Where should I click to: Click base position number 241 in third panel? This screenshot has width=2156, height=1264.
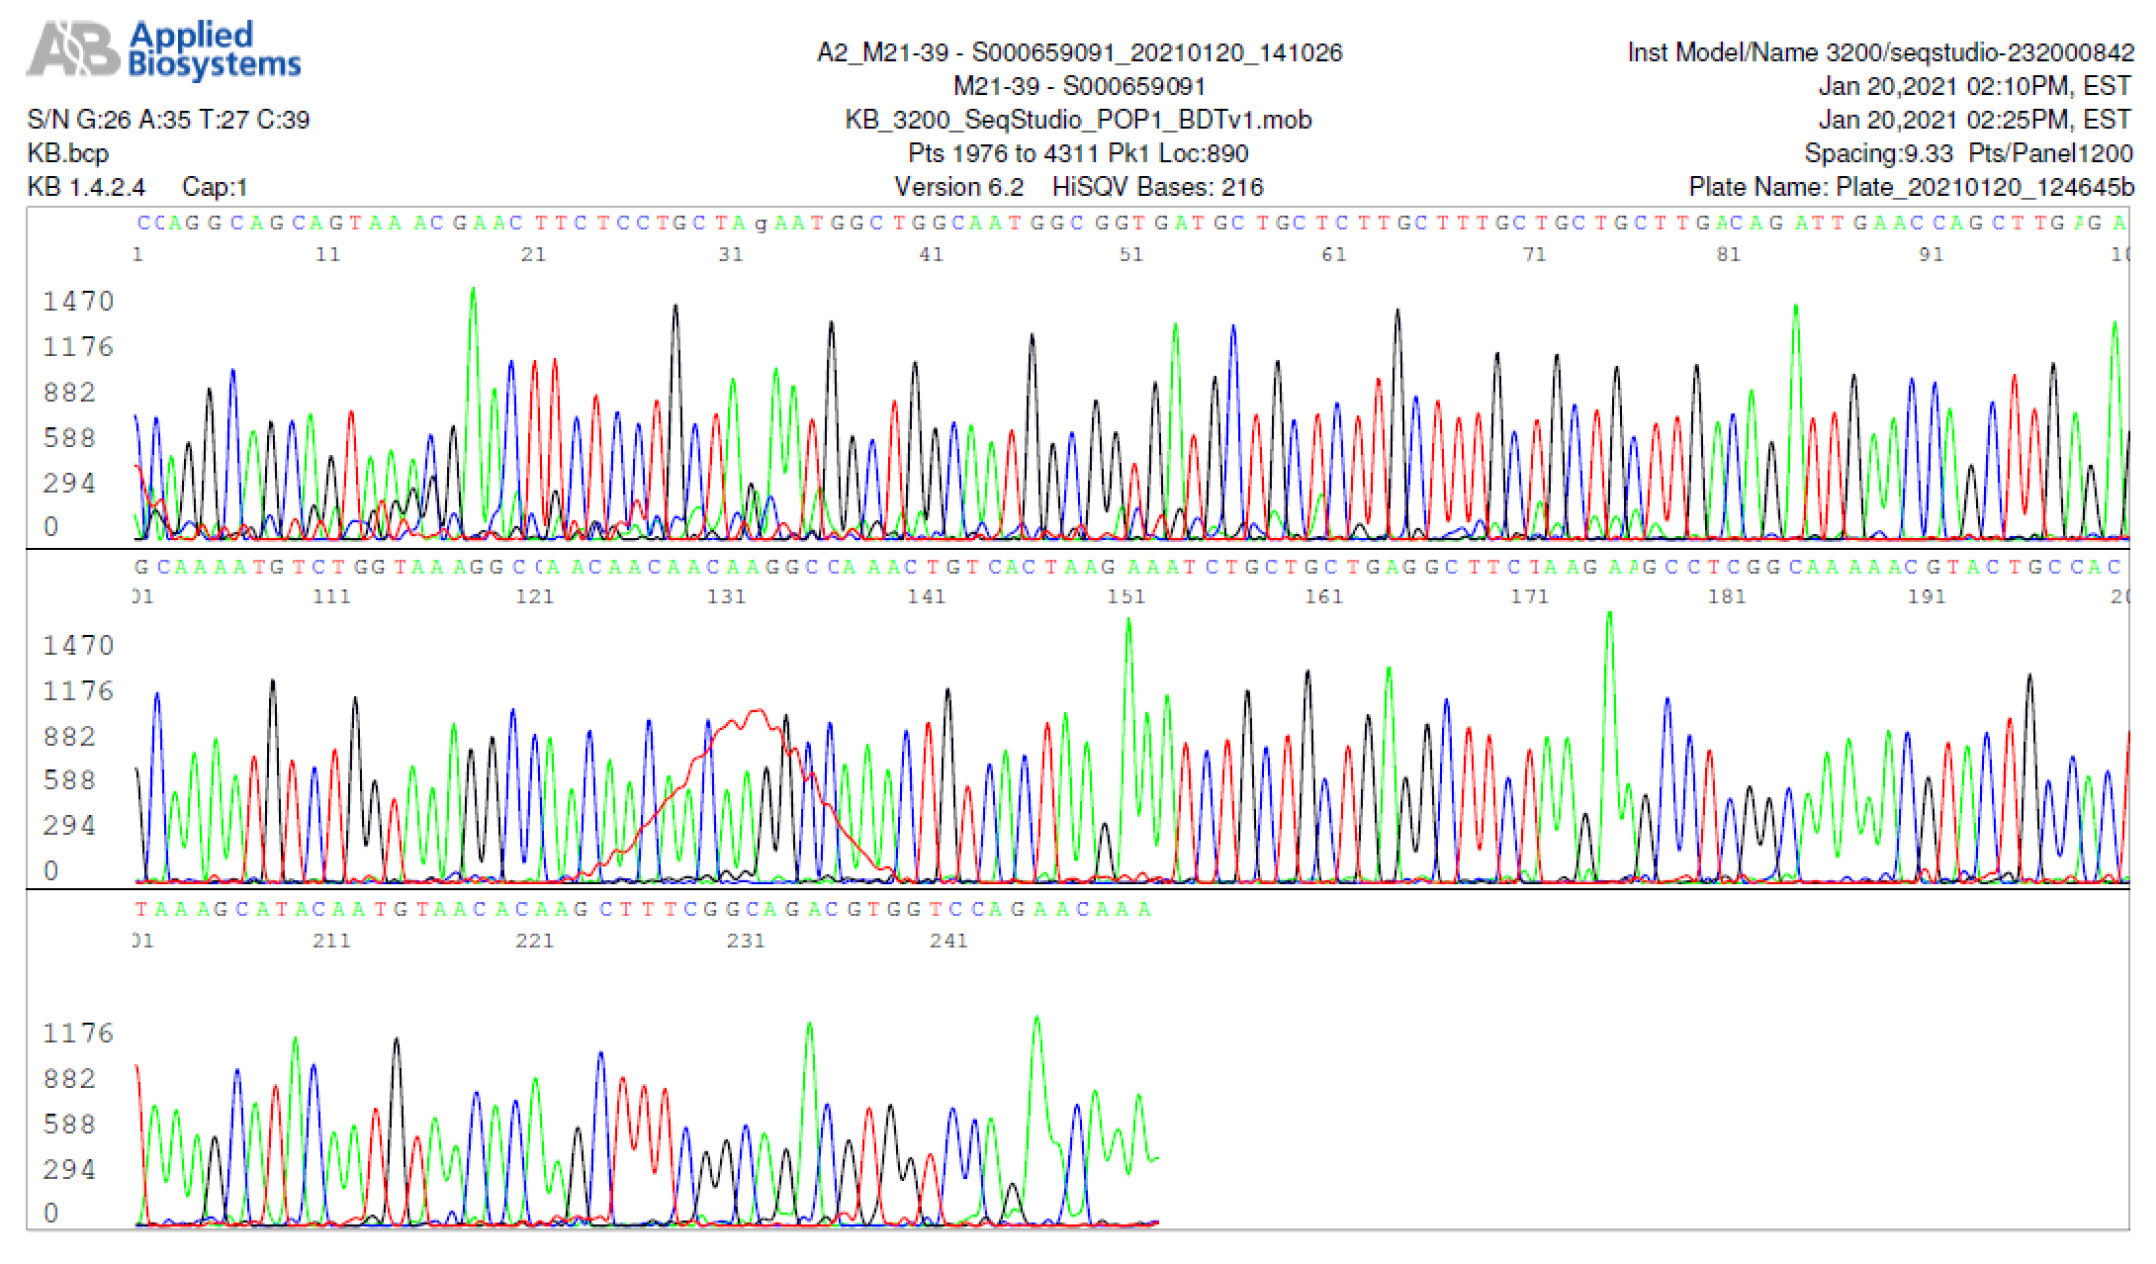click(x=948, y=941)
